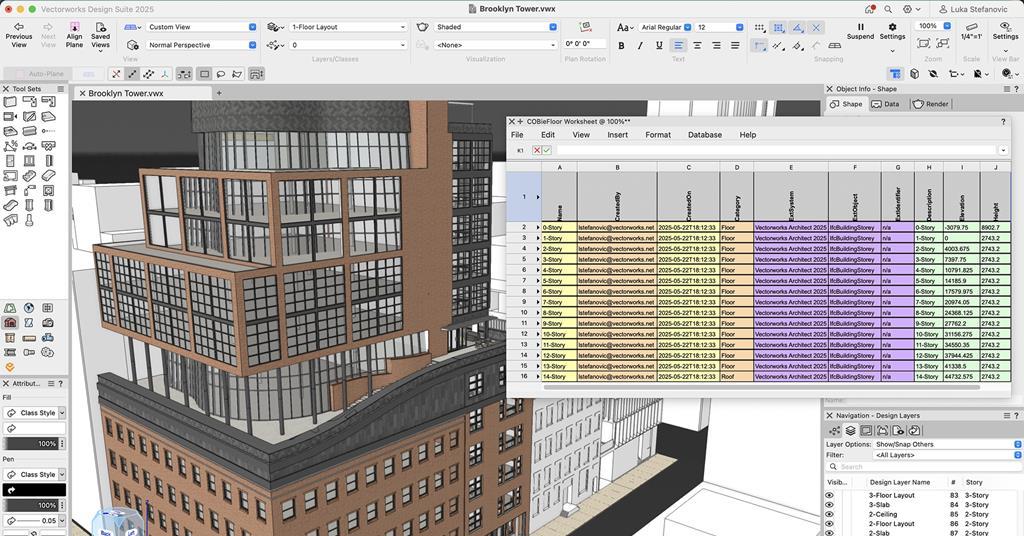This screenshot has height=536, width=1024.
Task: Open Saved Views menu
Action: 101,35
